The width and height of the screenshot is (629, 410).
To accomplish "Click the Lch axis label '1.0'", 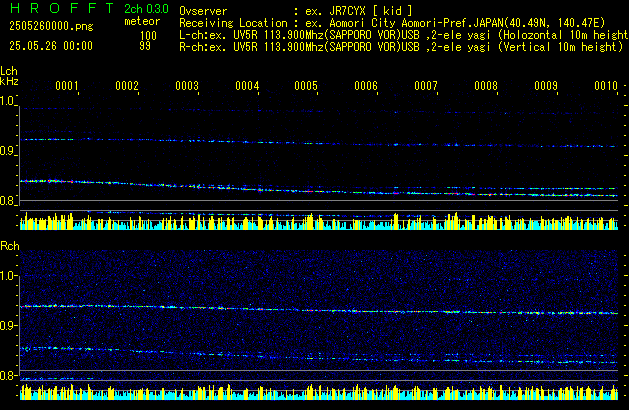I will [8, 101].
